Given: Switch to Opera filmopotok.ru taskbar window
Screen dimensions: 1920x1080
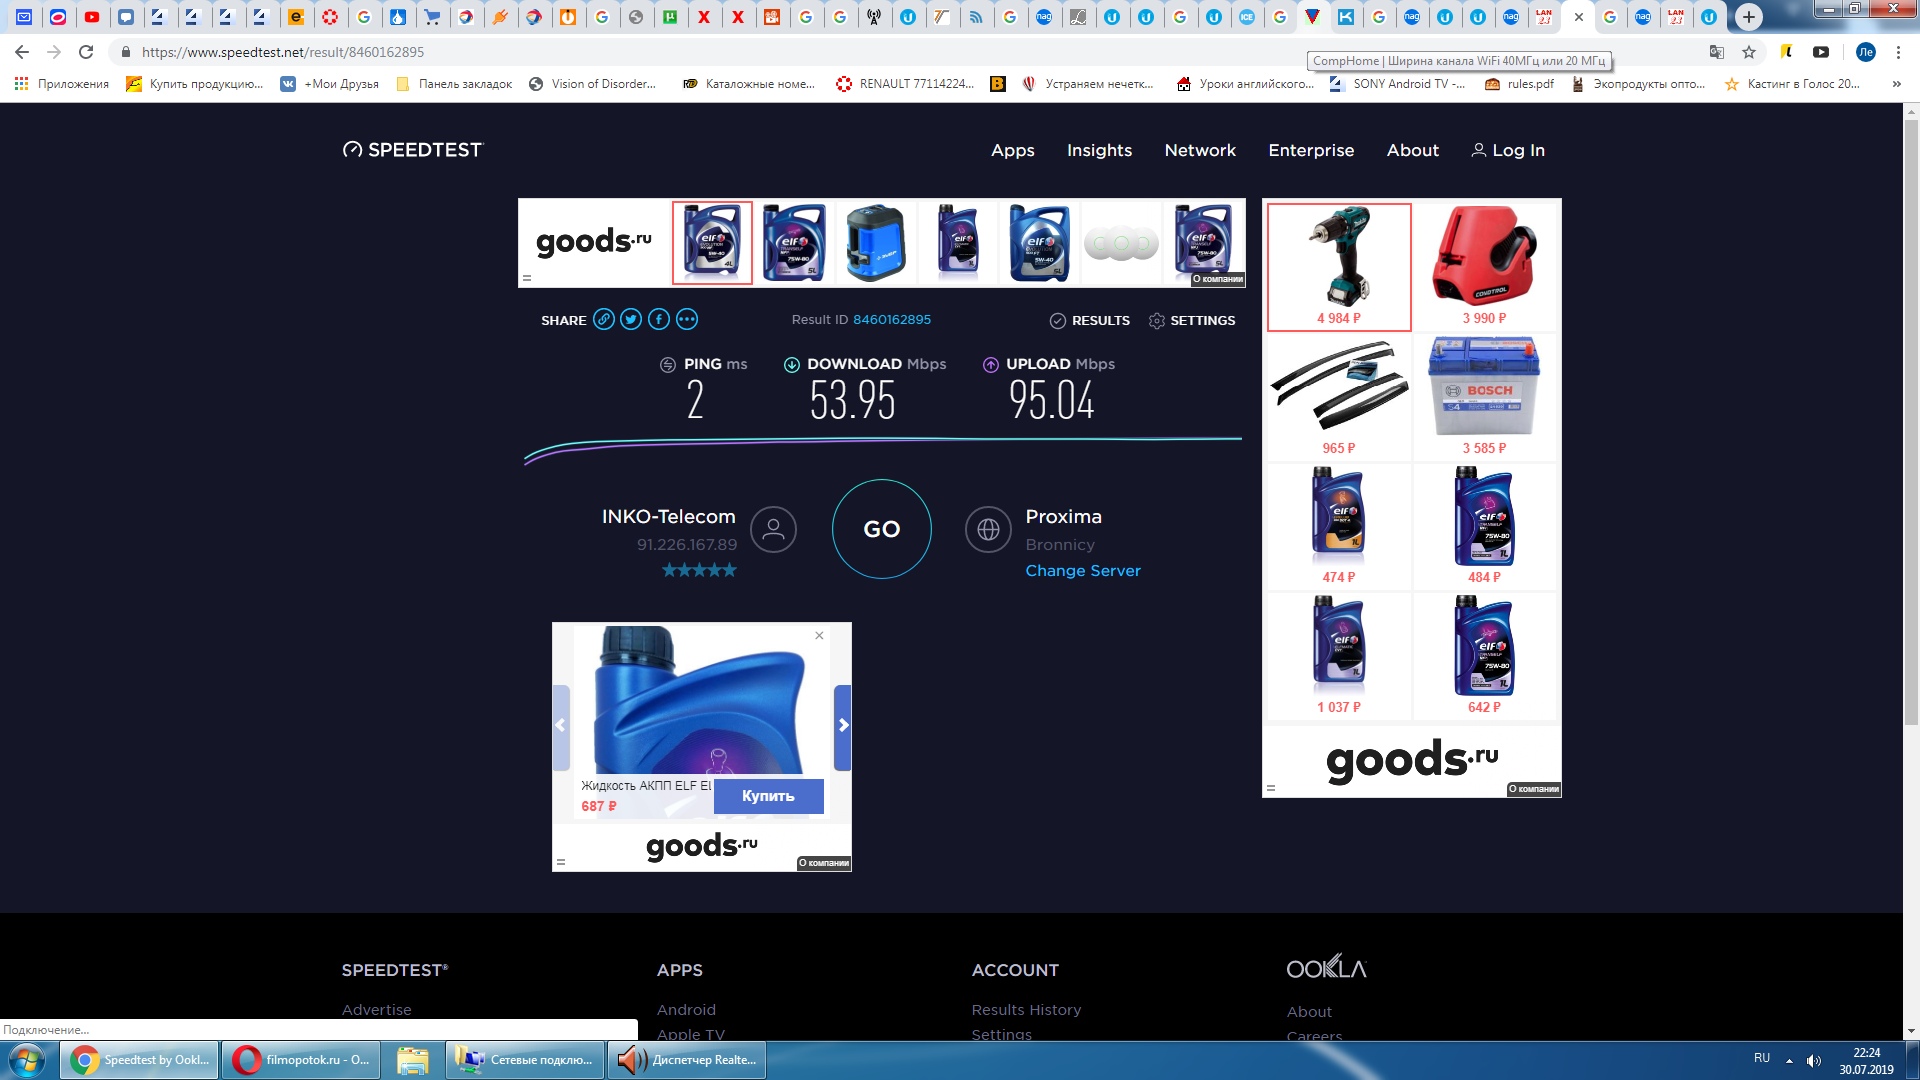Looking at the screenshot, I should click(x=303, y=1060).
